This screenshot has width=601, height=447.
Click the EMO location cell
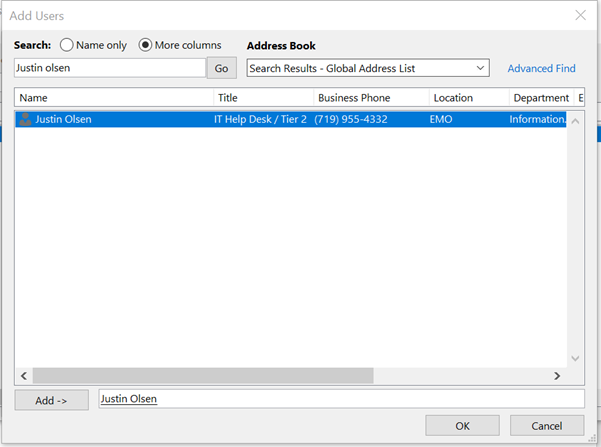click(441, 119)
